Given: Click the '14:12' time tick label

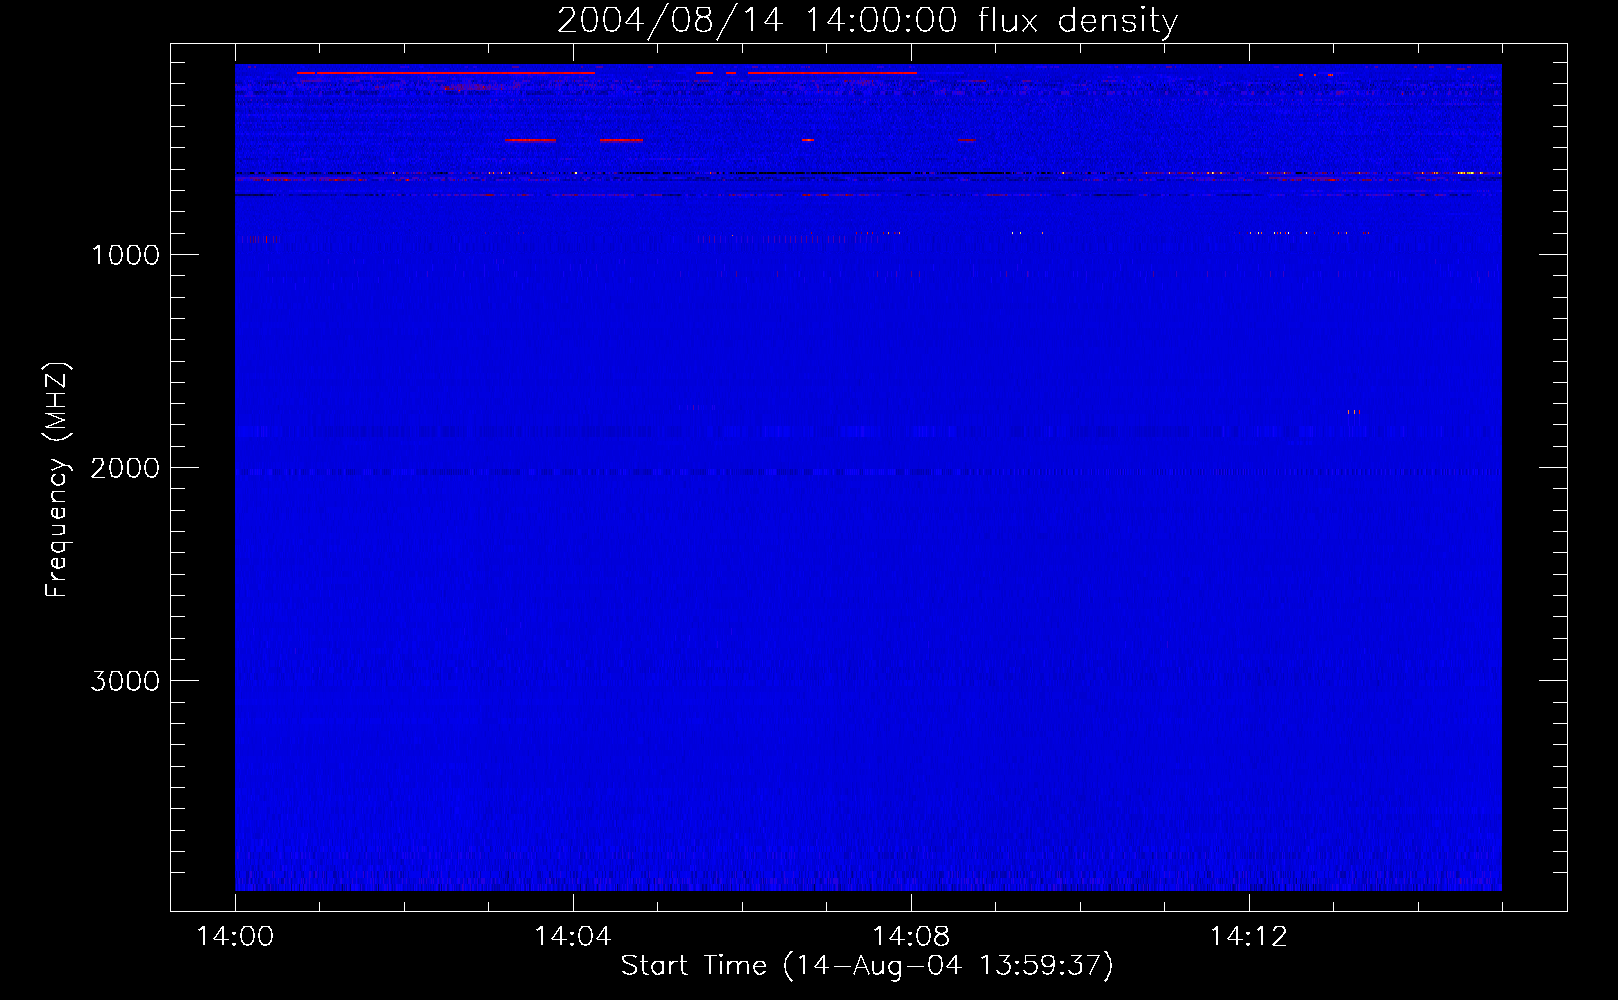Looking at the screenshot, I should tap(1248, 937).
